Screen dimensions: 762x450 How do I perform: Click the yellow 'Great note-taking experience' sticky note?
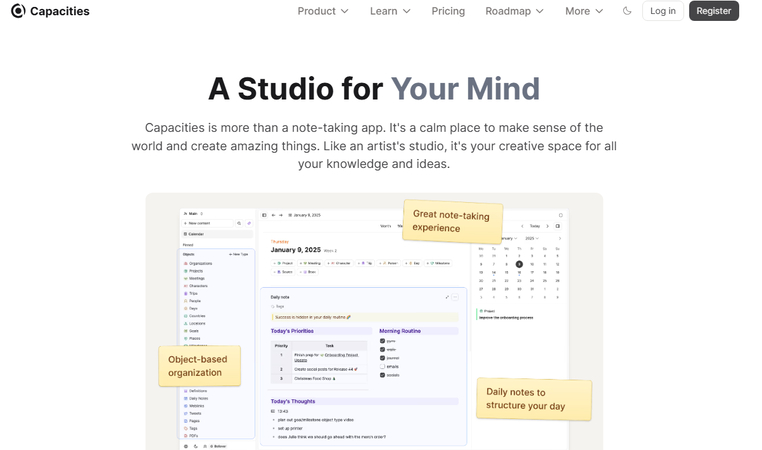[451, 220]
